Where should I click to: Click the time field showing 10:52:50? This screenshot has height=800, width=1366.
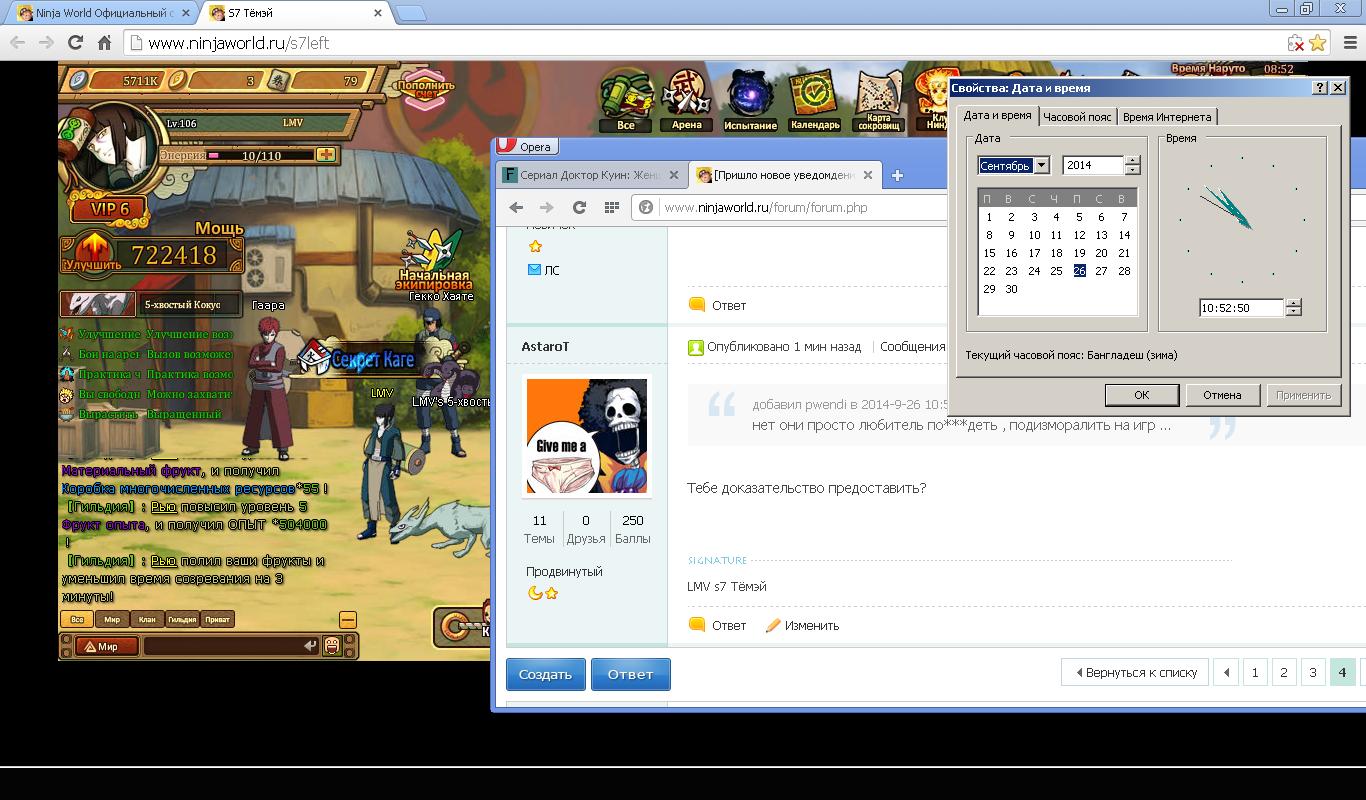click(1242, 308)
